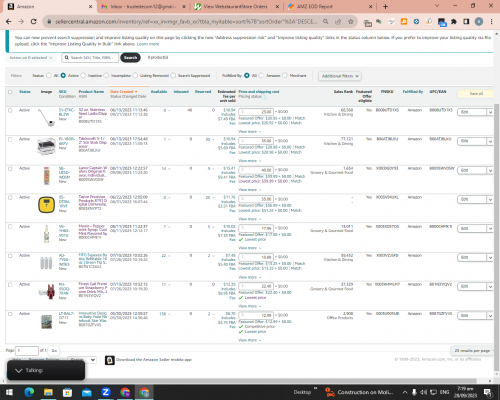Click the Go page button
Image resolution: width=500 pixels, height=400 pixels.
tap(54, 351)
